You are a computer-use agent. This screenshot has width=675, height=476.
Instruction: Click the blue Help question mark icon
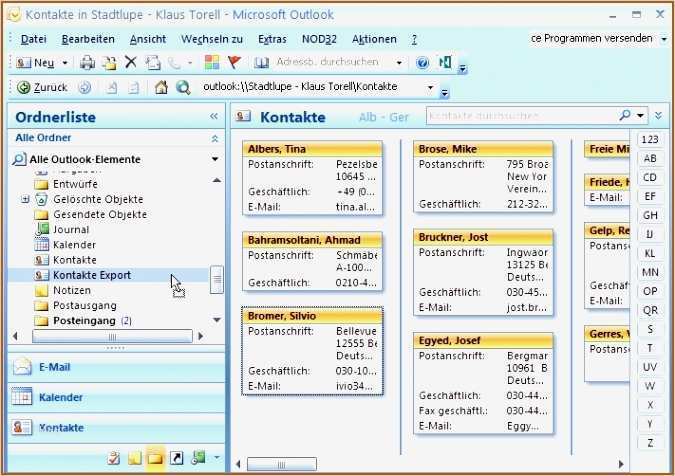point(422,63)
